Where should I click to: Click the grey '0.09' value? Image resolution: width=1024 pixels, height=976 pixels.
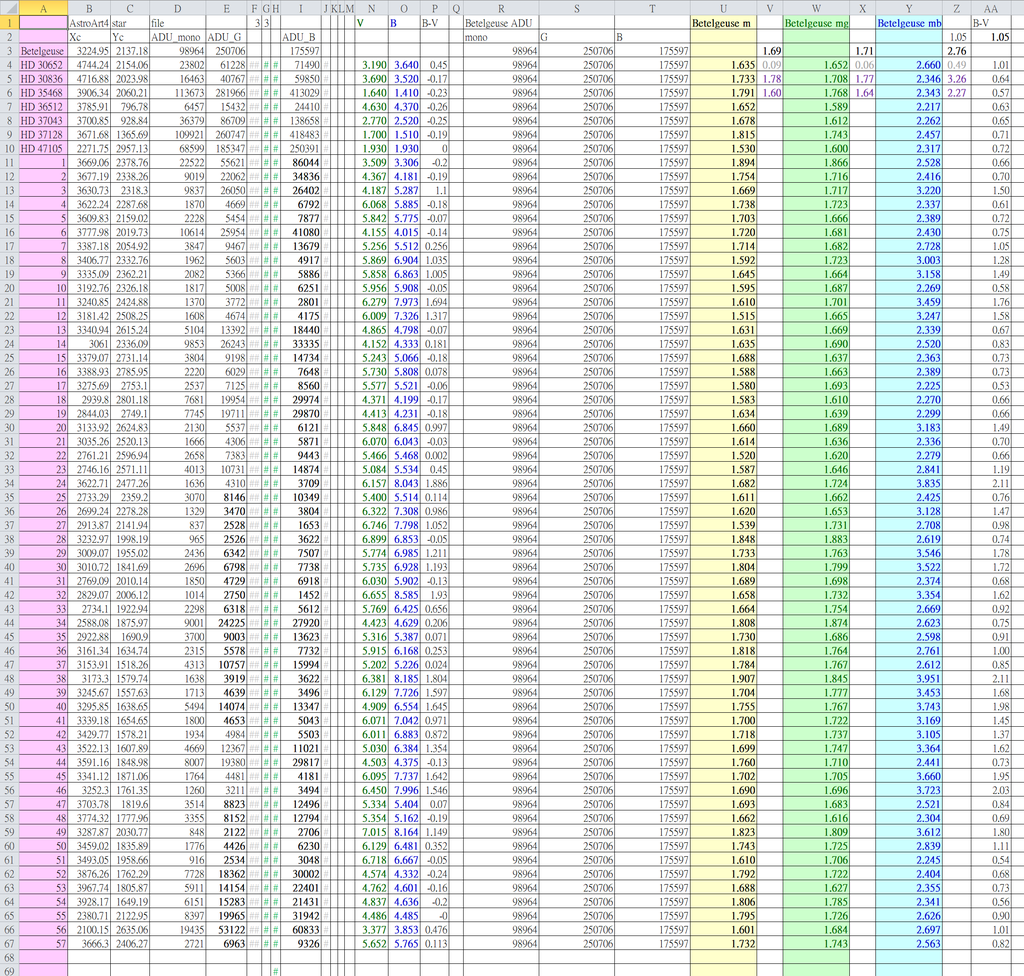pos(770,65)
